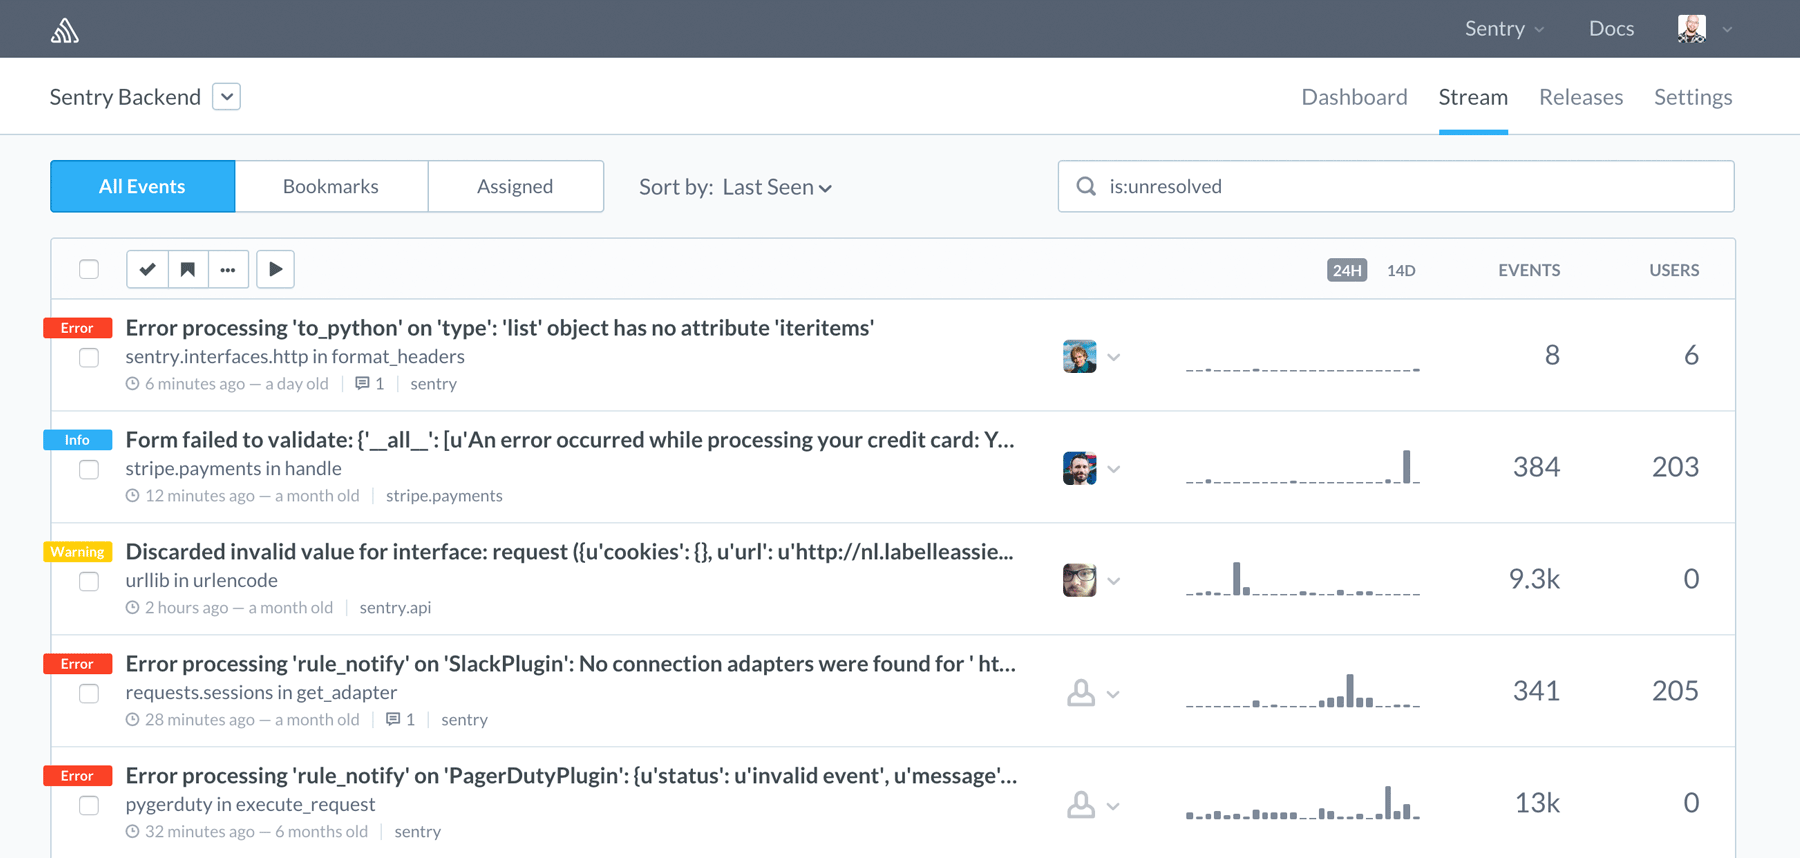The image size is (1800, 858).
Task: Switch graph range to 14D
Action: coord(1401,270)
